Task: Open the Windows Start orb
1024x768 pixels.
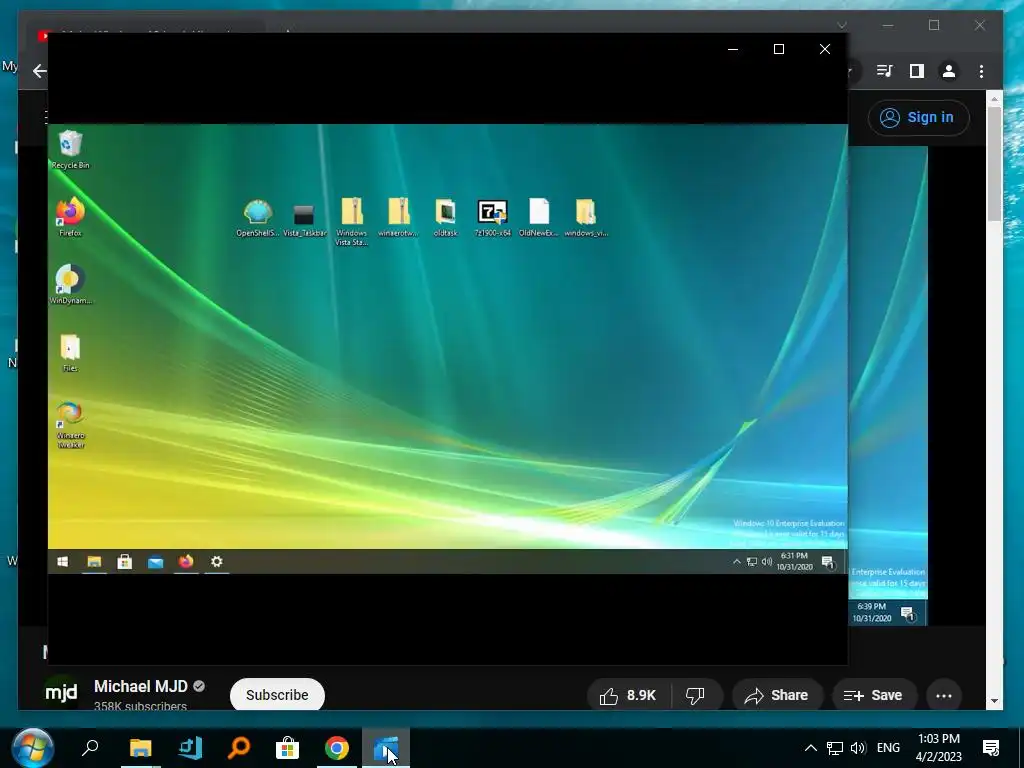Action: point(32,747)
